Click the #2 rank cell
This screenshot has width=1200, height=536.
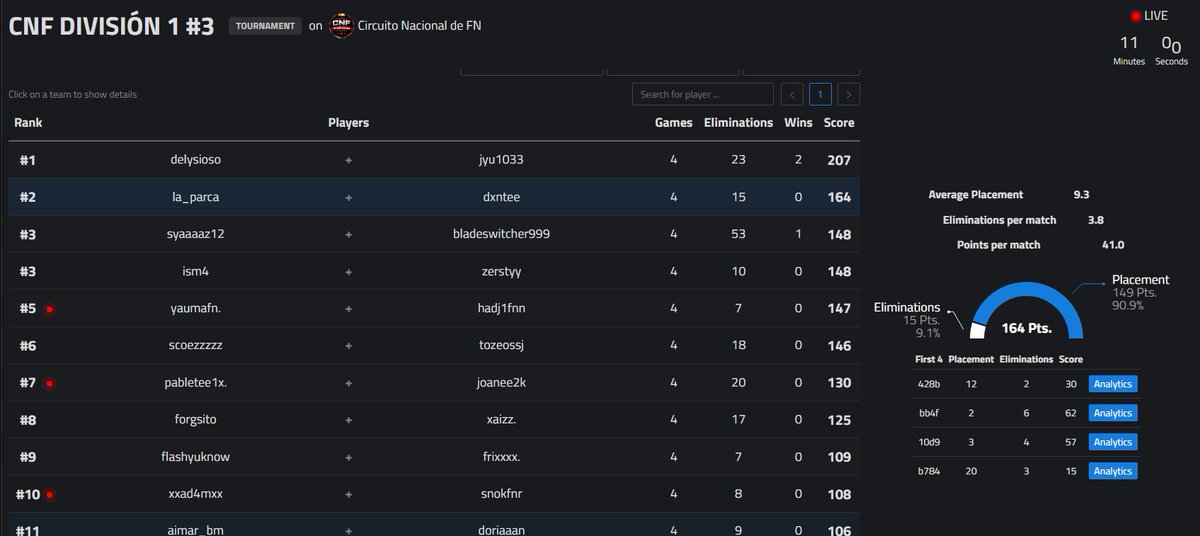tap(28, 197)
